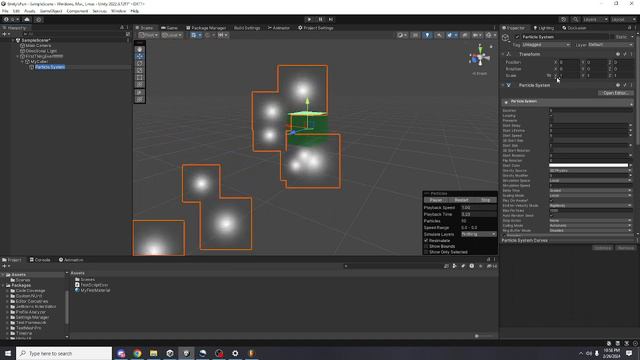Toggle the Scene view lighting bulb icon
The width and height of the screenshot is (640, 360).
427,35
